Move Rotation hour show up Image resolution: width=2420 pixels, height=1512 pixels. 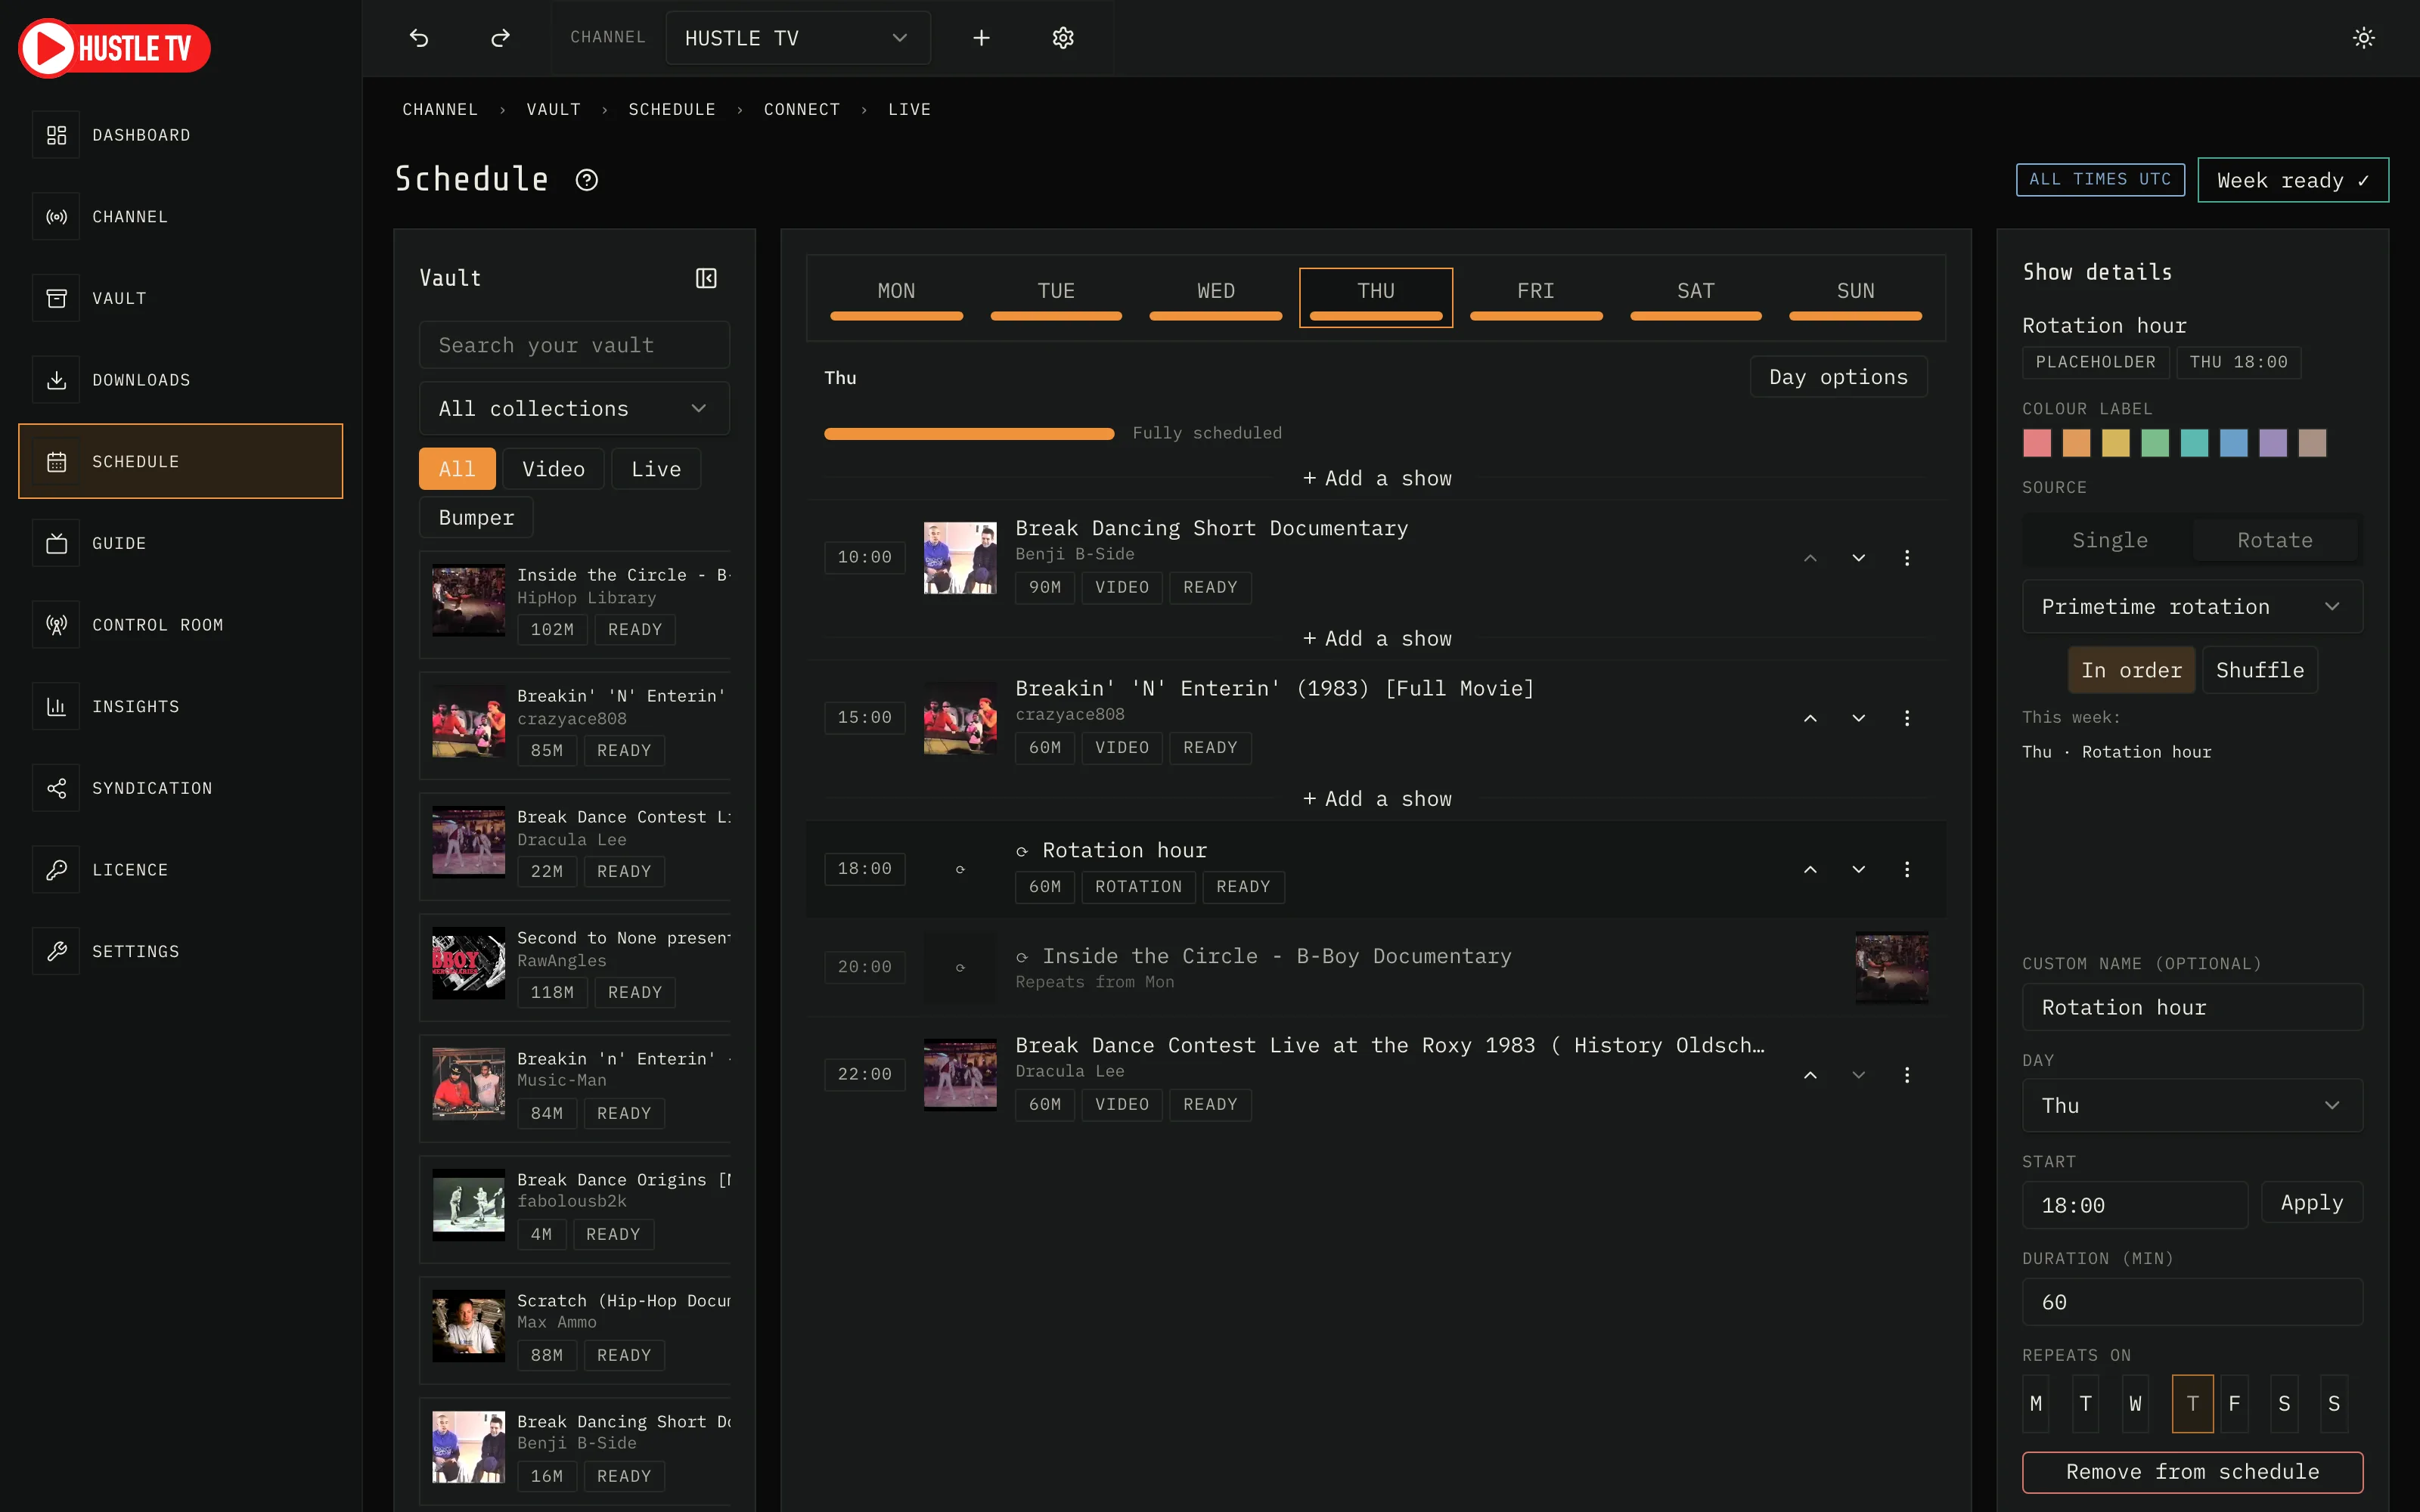[x=1810, y=869]
